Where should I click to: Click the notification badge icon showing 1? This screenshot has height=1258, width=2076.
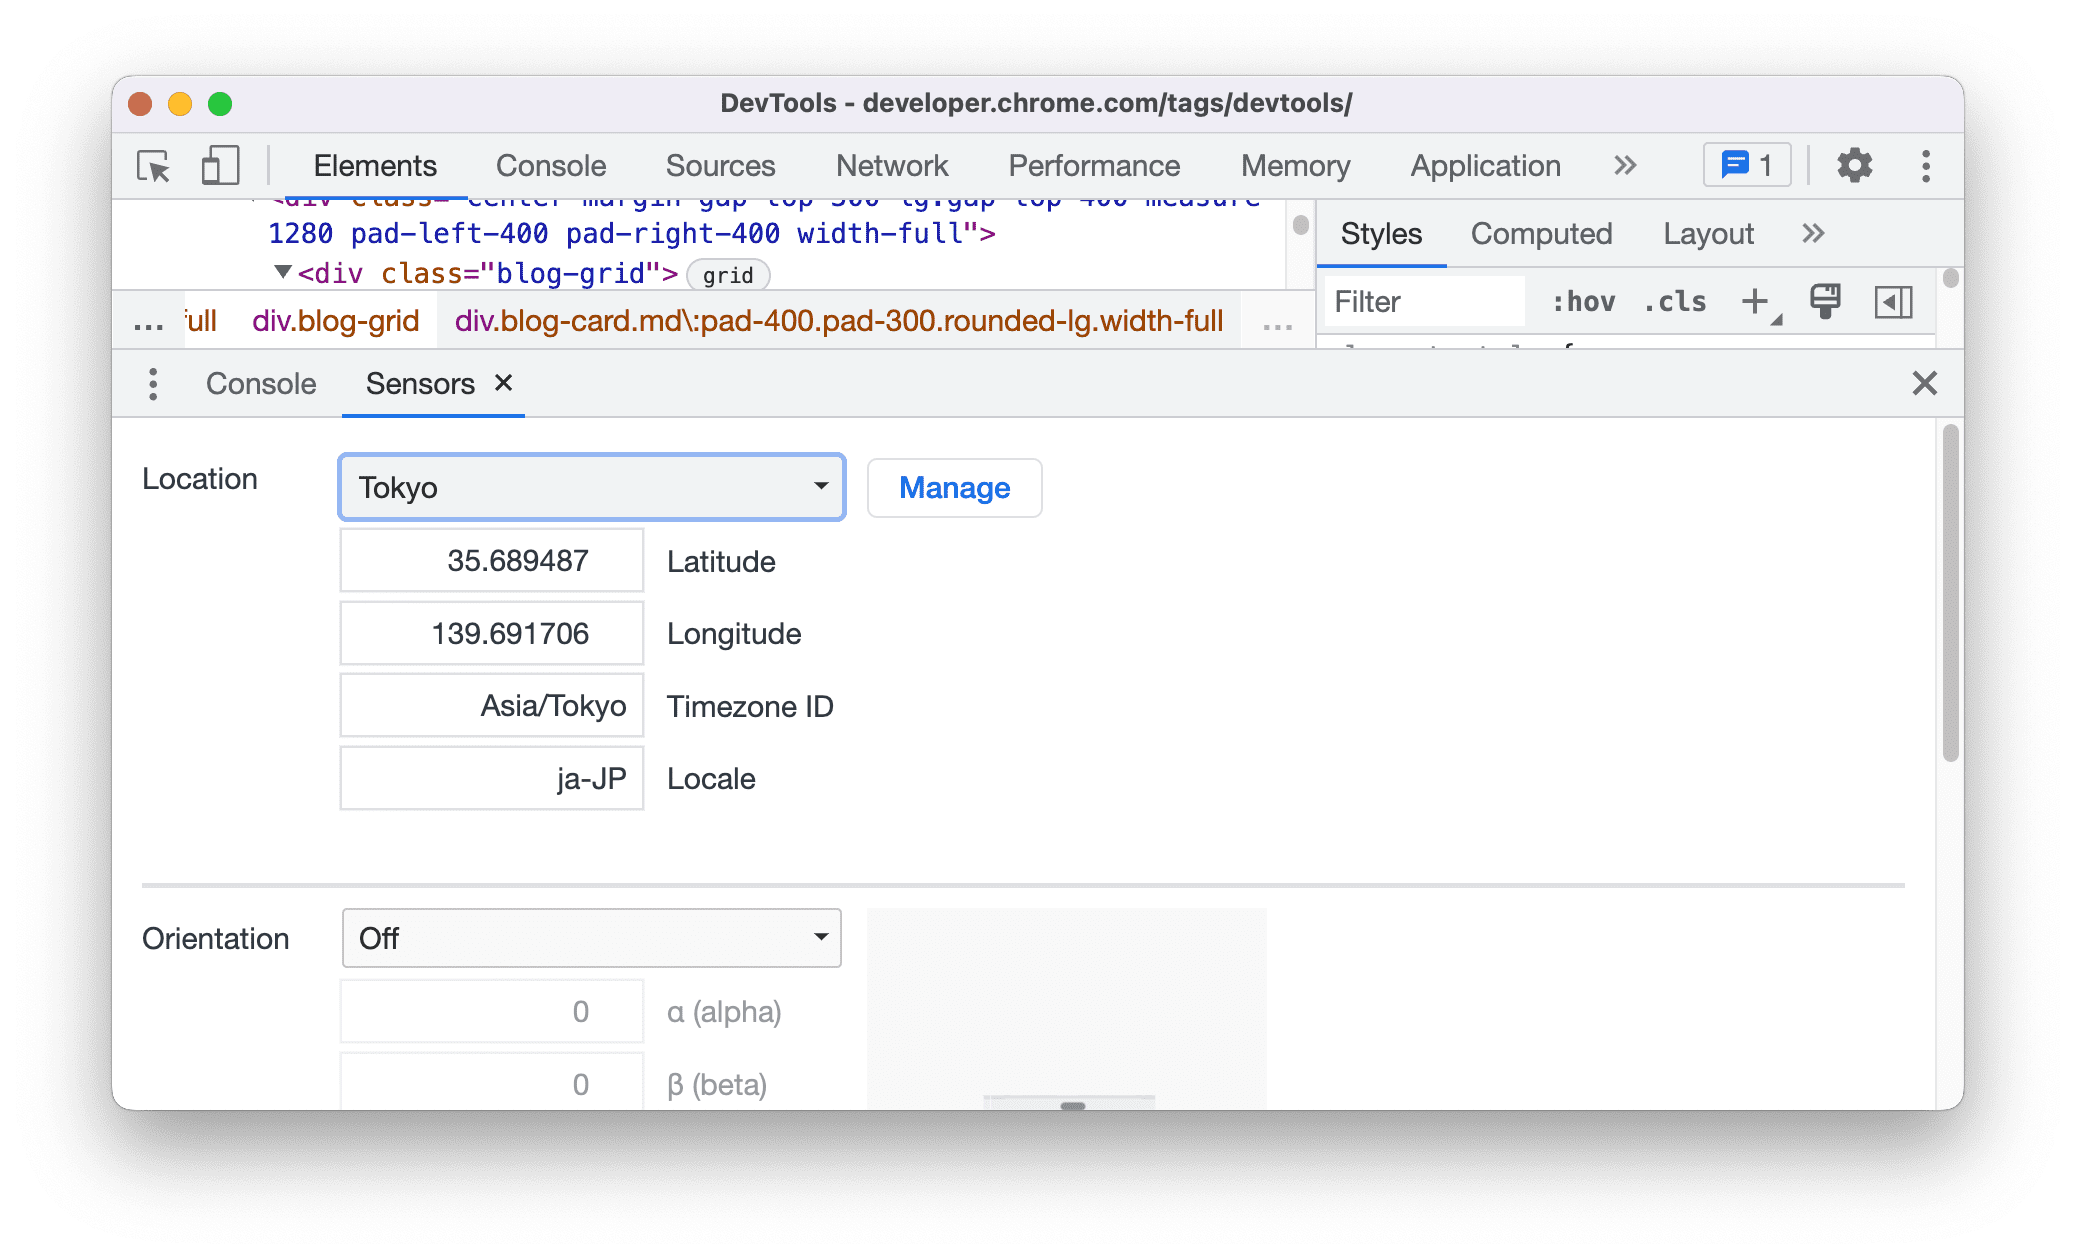(1747, 165)
